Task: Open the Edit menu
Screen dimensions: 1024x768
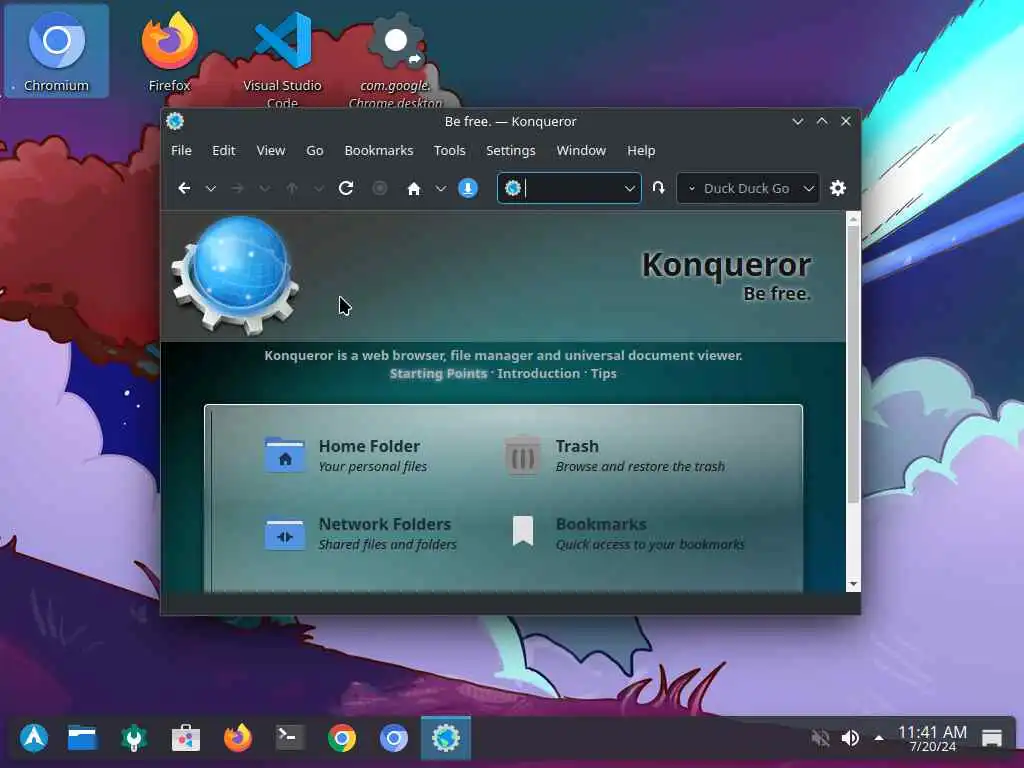Action: [x=223, y=151]
